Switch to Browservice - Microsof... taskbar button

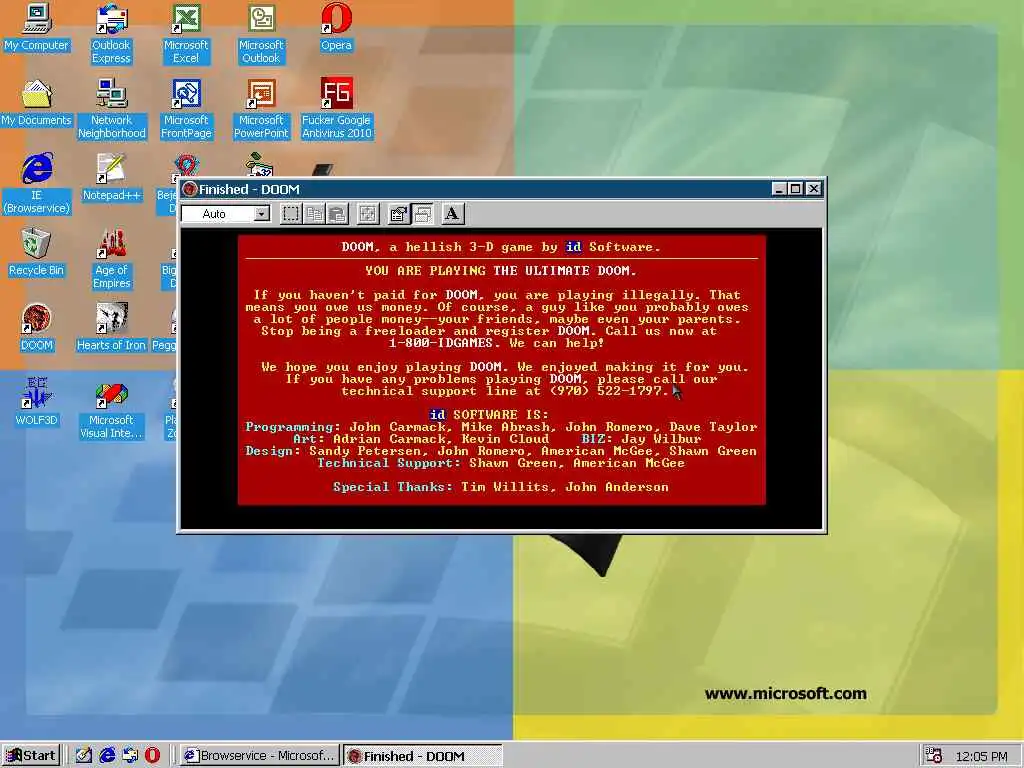click(x=260, y=756)
